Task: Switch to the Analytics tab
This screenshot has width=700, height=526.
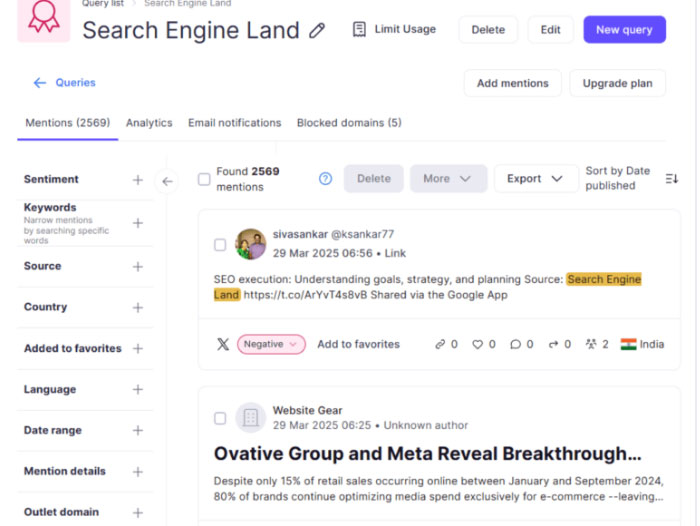Action: tap(149, 123)
